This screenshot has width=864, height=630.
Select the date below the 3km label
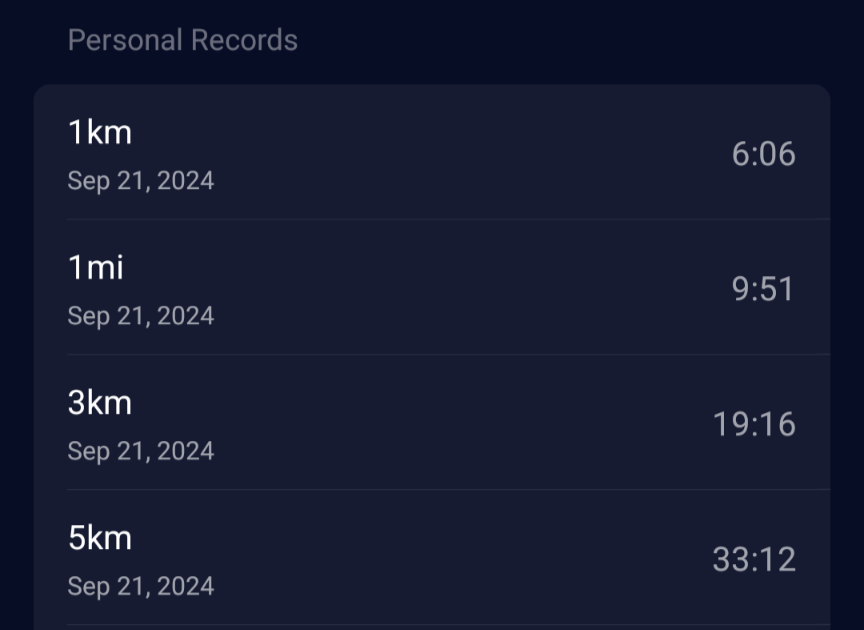[x=141, y=451]
